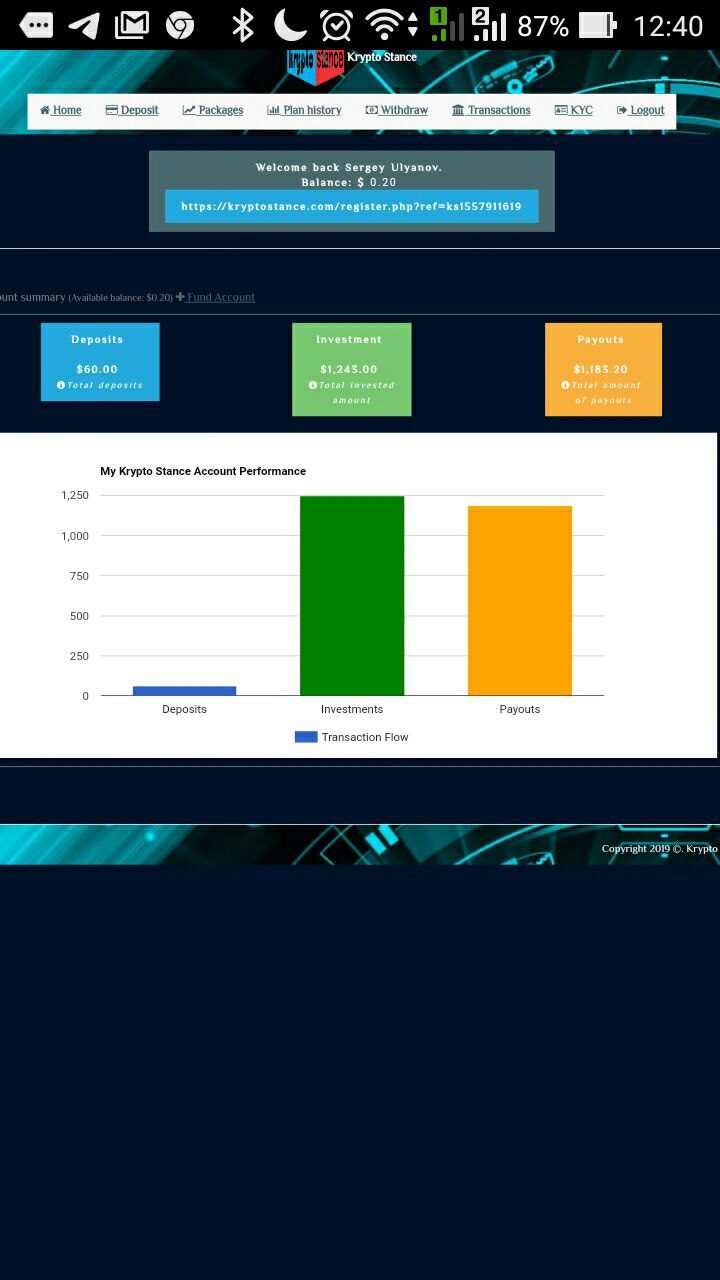The height and width of the screenshot is (1280, 720).
Task: Open the Packages menu item
Action: pos(213,110)
